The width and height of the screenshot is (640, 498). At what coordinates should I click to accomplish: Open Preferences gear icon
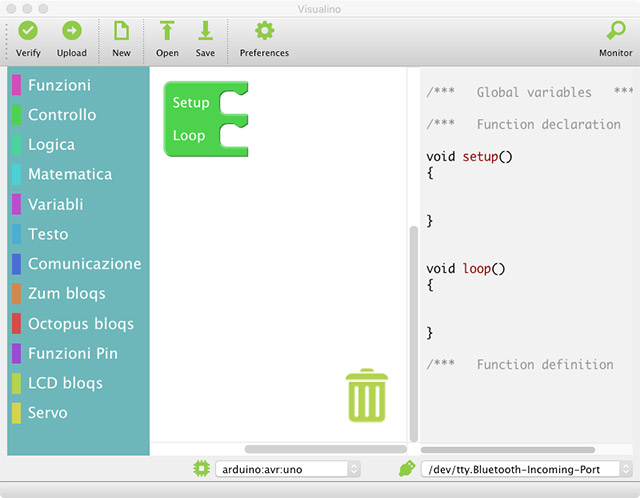click(x=264, y=32)
